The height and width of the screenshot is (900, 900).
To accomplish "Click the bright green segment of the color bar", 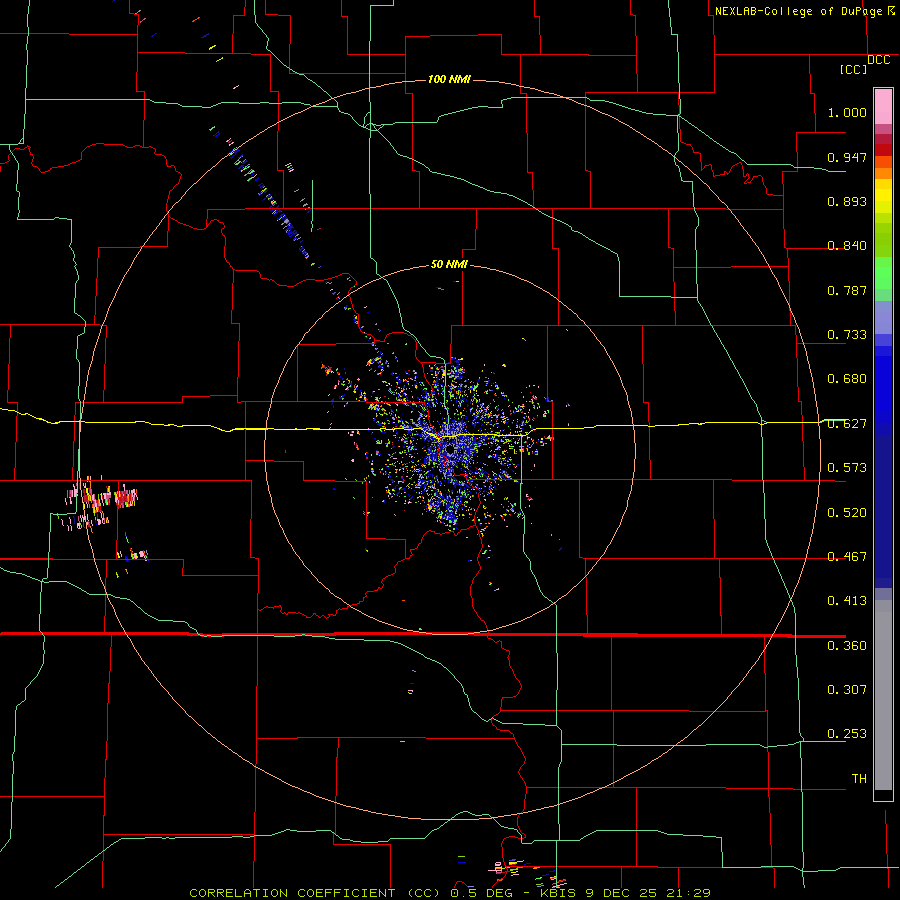I will coord(883,273).
